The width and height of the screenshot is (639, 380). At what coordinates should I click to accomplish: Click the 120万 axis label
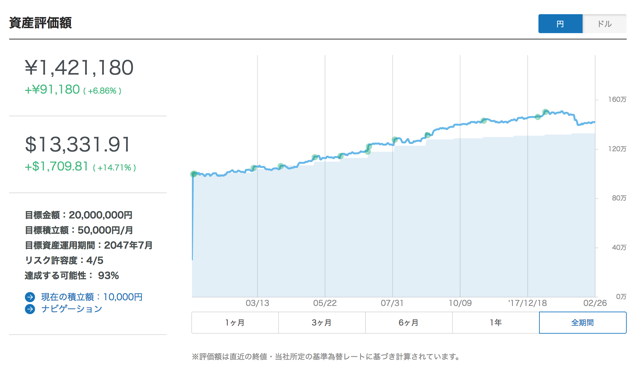(x=617, y=149)
